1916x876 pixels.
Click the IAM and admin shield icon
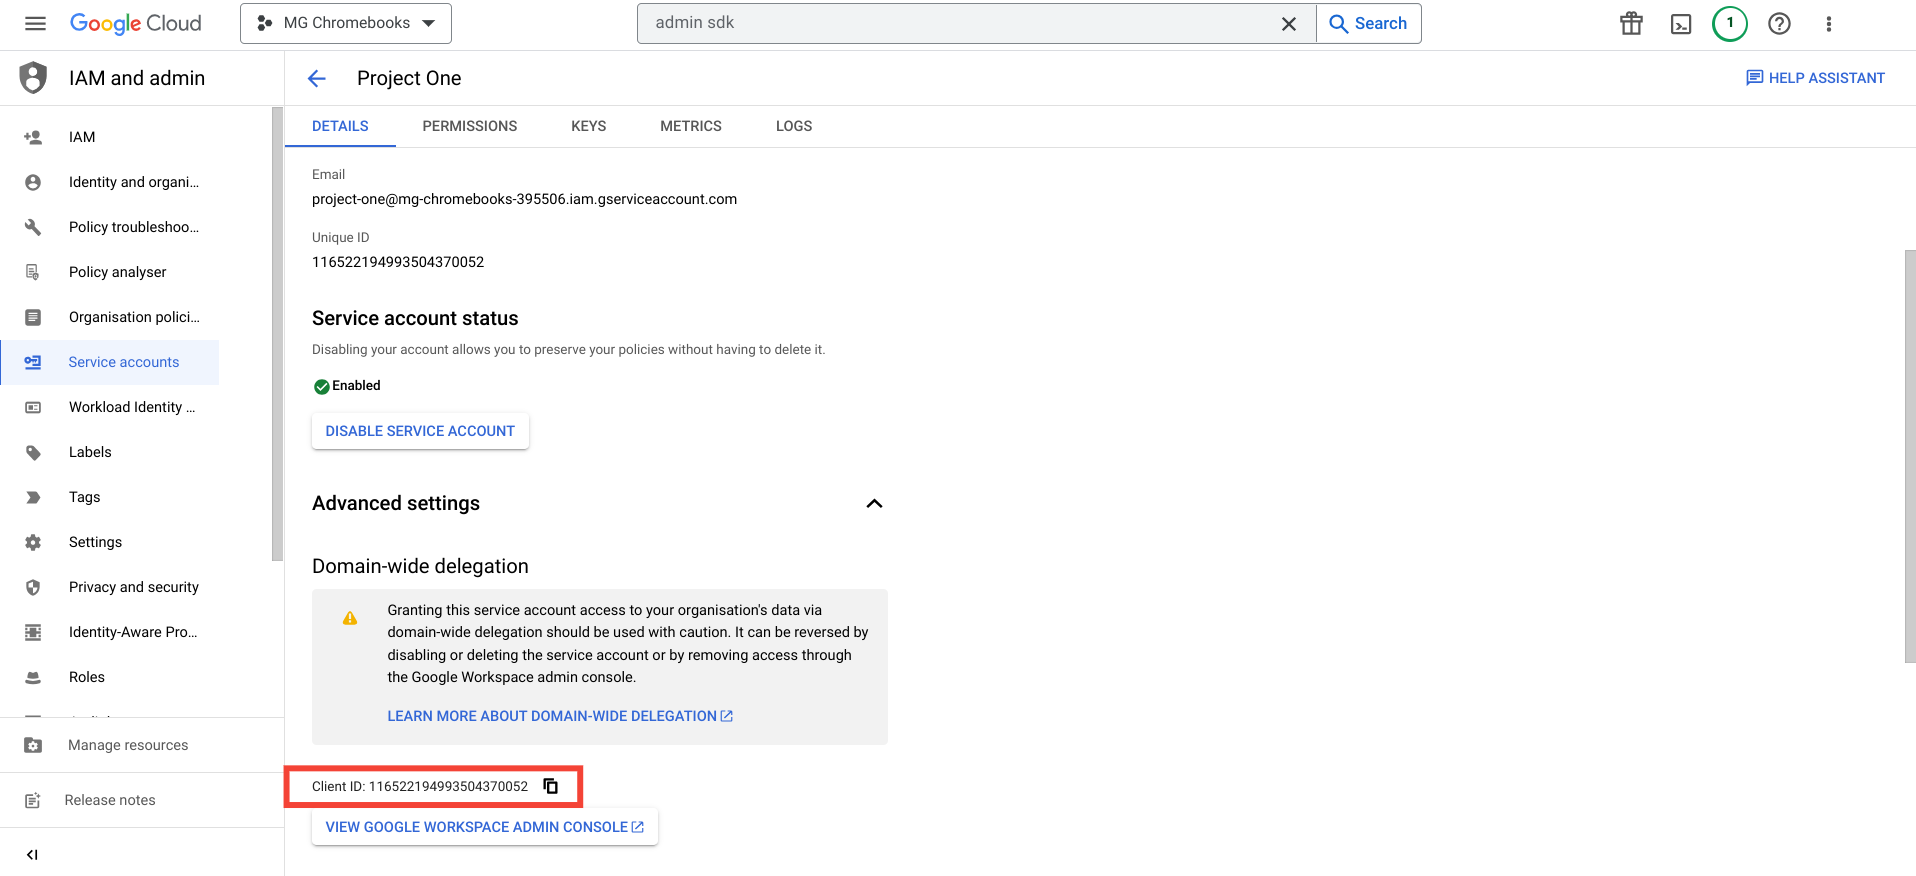tap(33, 78)
